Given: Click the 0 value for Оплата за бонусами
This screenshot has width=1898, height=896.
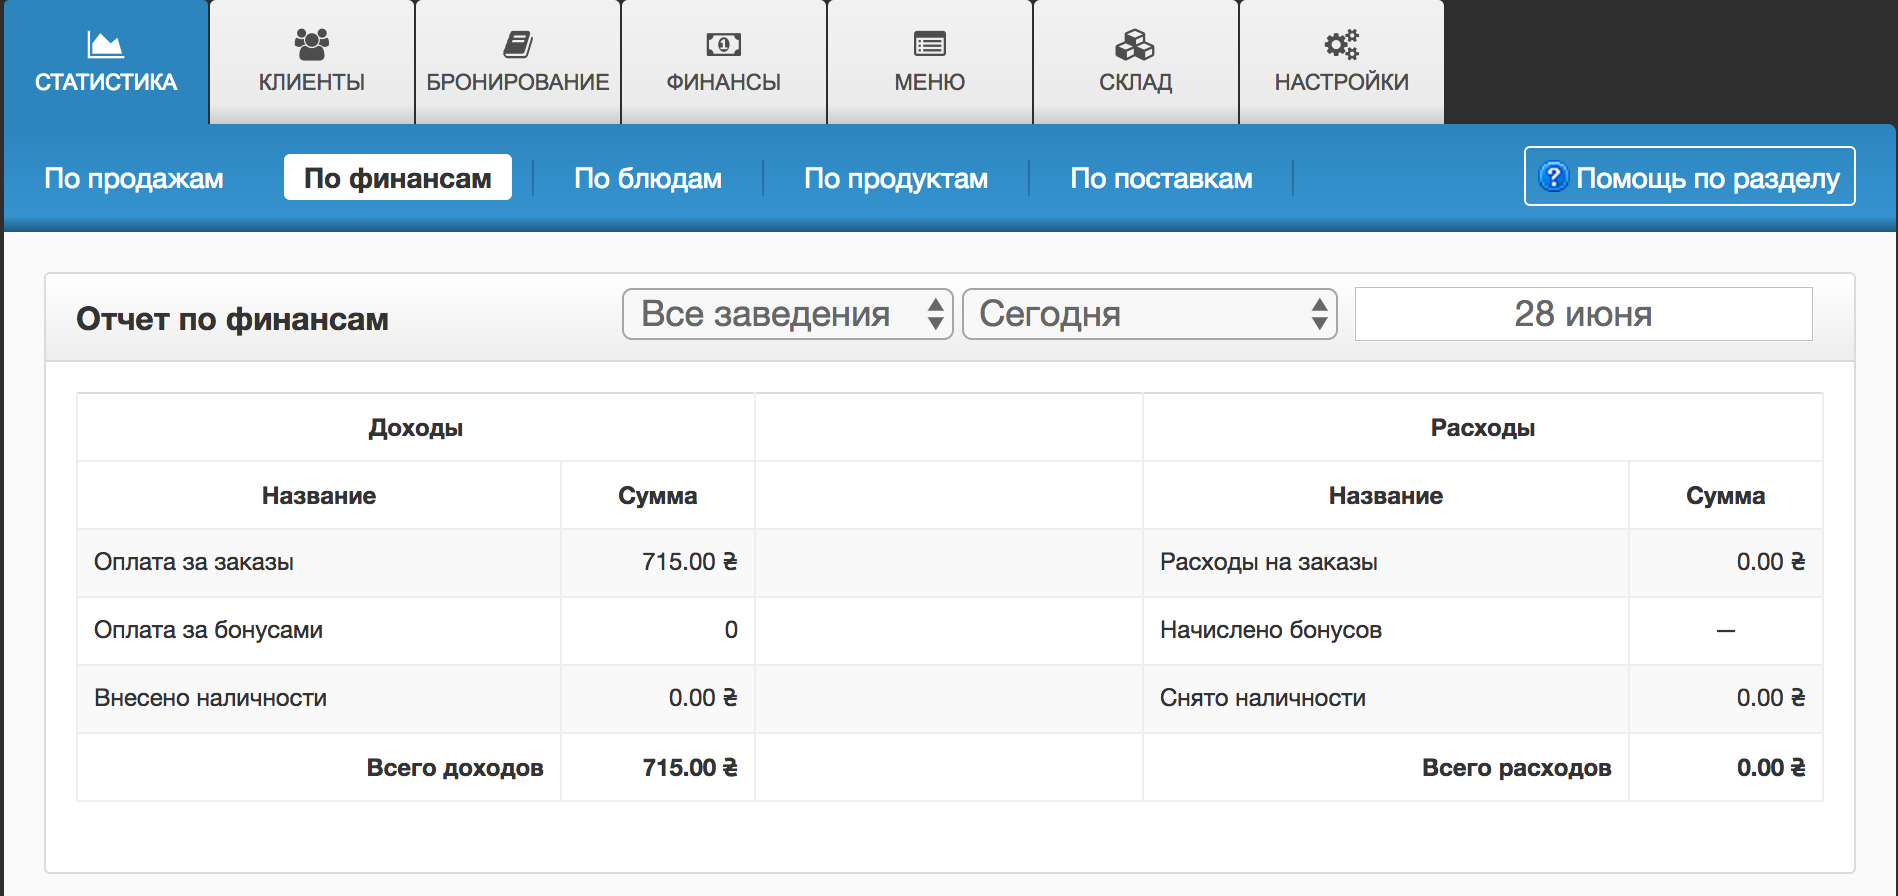Looking at the screenshot, I should point(731,630).
